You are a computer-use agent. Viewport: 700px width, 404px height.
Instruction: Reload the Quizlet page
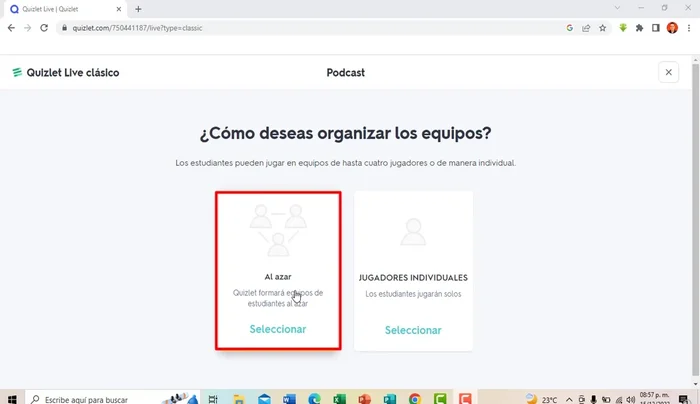pos(44,28)
